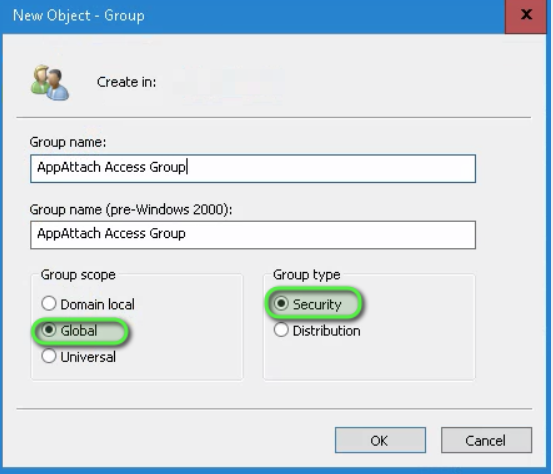Click the 'Group name (pre-Windows 2000):' label
Image resolution: width=553 pixels, height=474 pixels.
pyautogui.click(x=131, y=209)
